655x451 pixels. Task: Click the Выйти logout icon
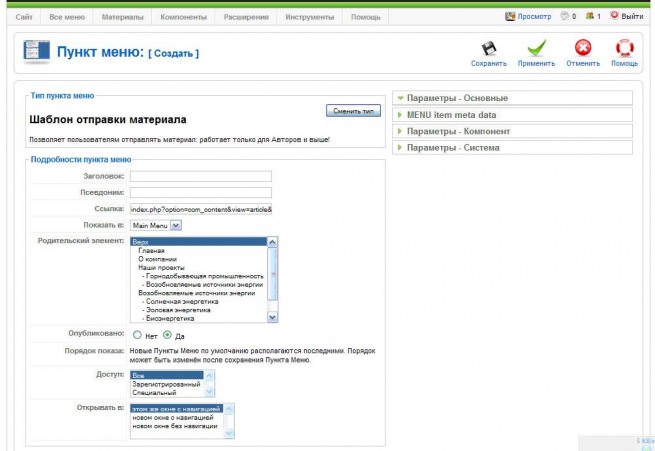point(614,15)
